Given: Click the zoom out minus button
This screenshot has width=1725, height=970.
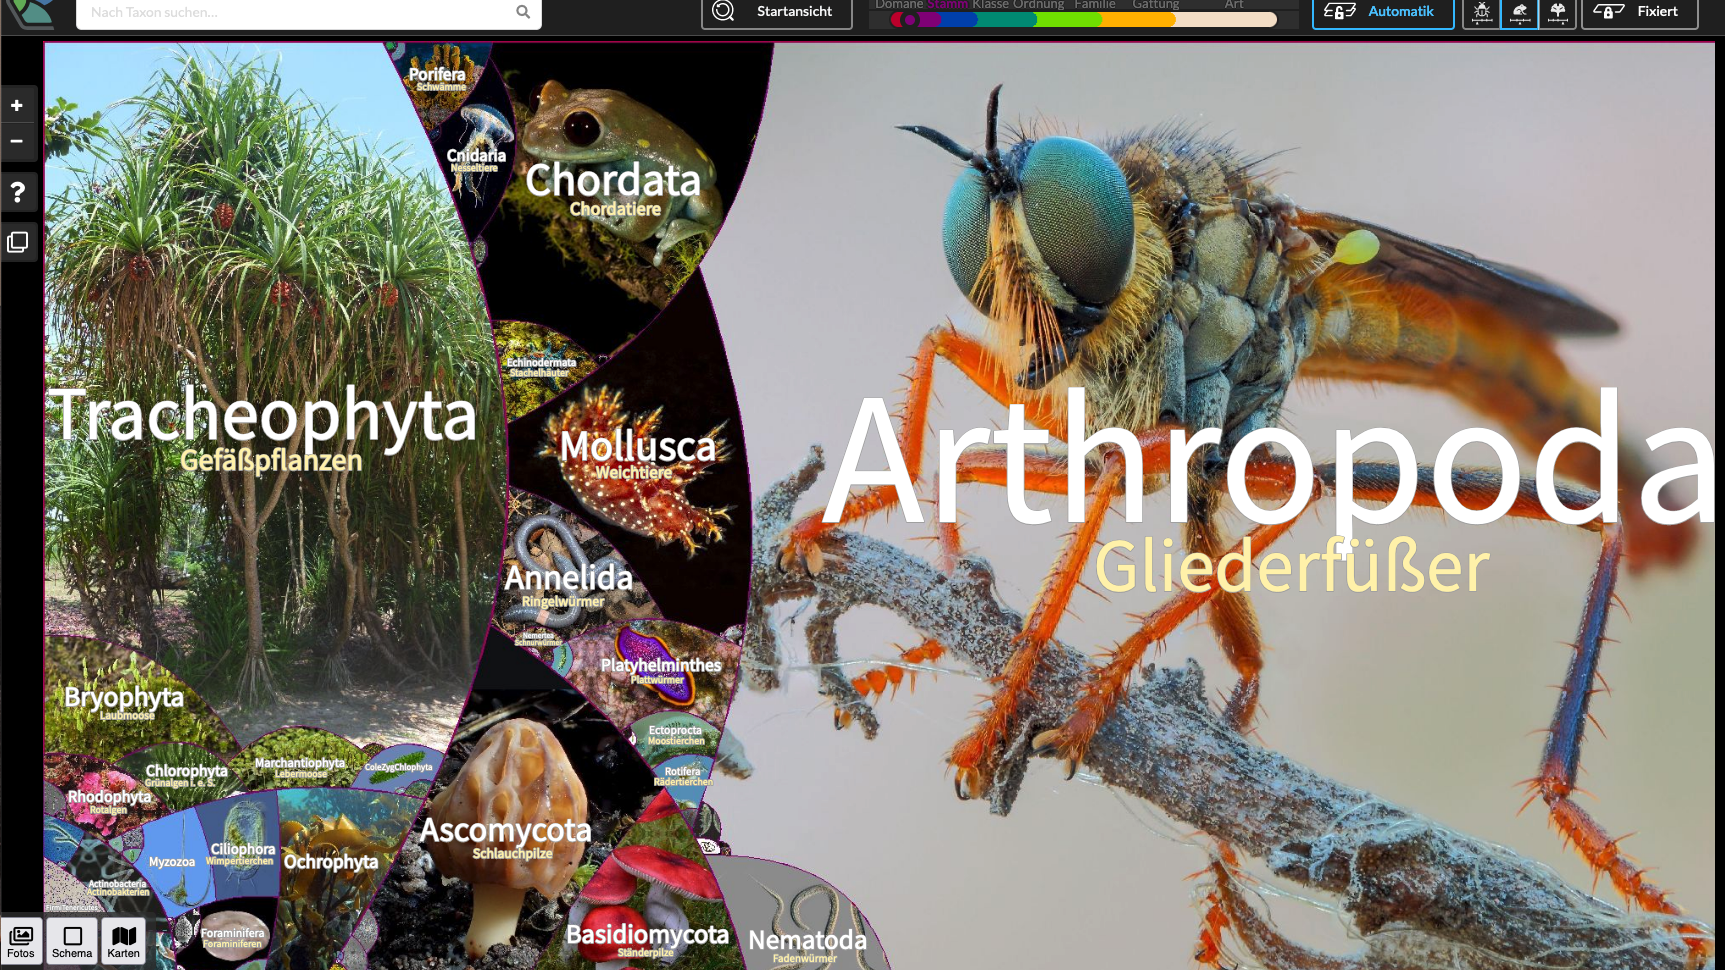Looking at the screenshot, I should pos(17,142).
